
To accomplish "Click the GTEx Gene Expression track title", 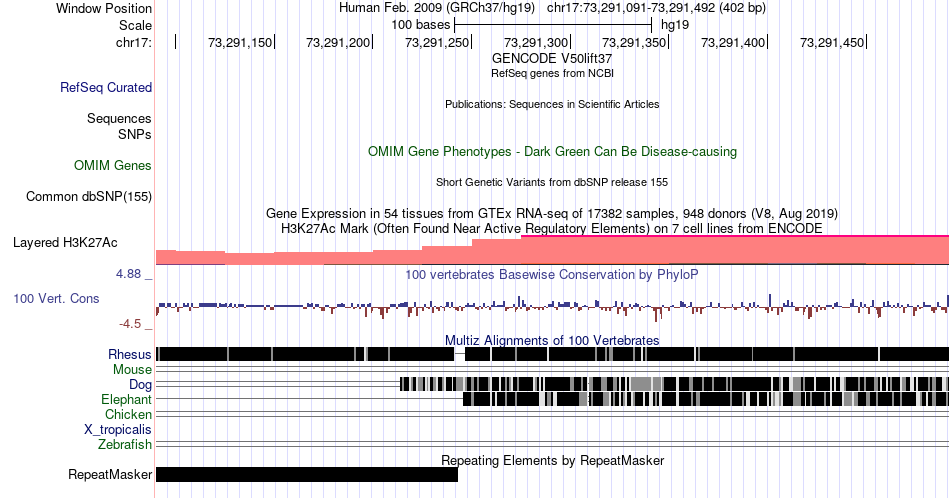I will click(552, 213).
